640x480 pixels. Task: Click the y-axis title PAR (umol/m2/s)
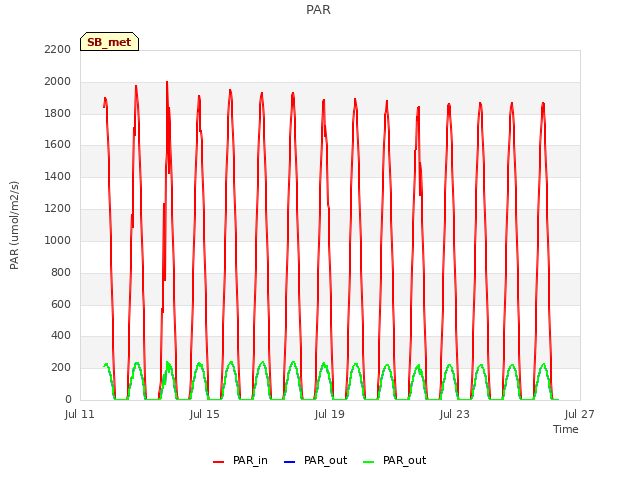[14, 225]
